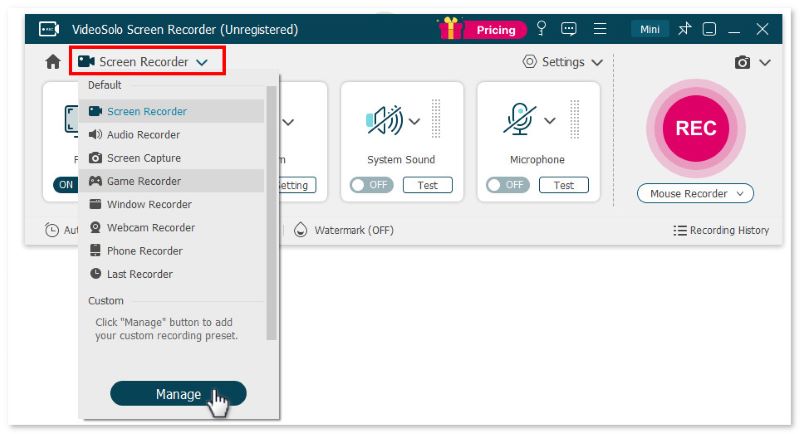Select Webcam Recorder in the list
800x434 pixels.
[171, 227]
